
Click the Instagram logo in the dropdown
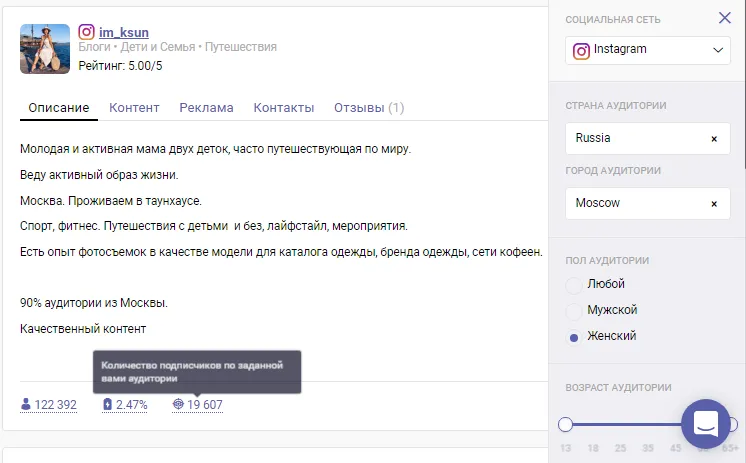point(581,50)
